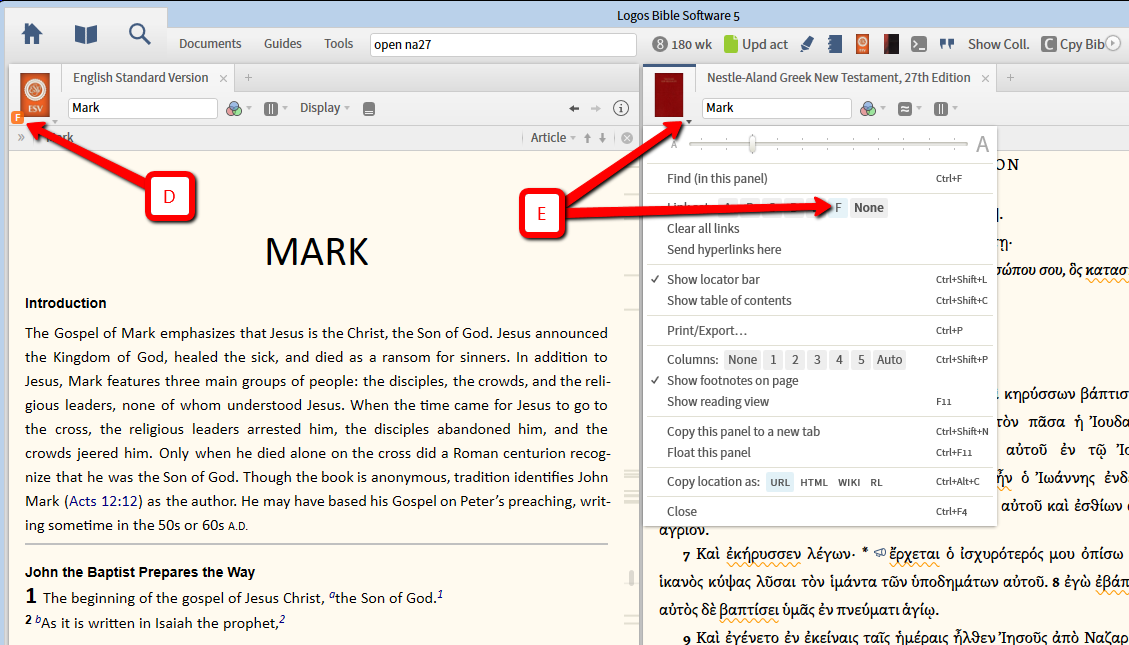Viewport: 1129px width, 645px height.
Task: Click the ESV read aloud icon
Action: [369, 109]
